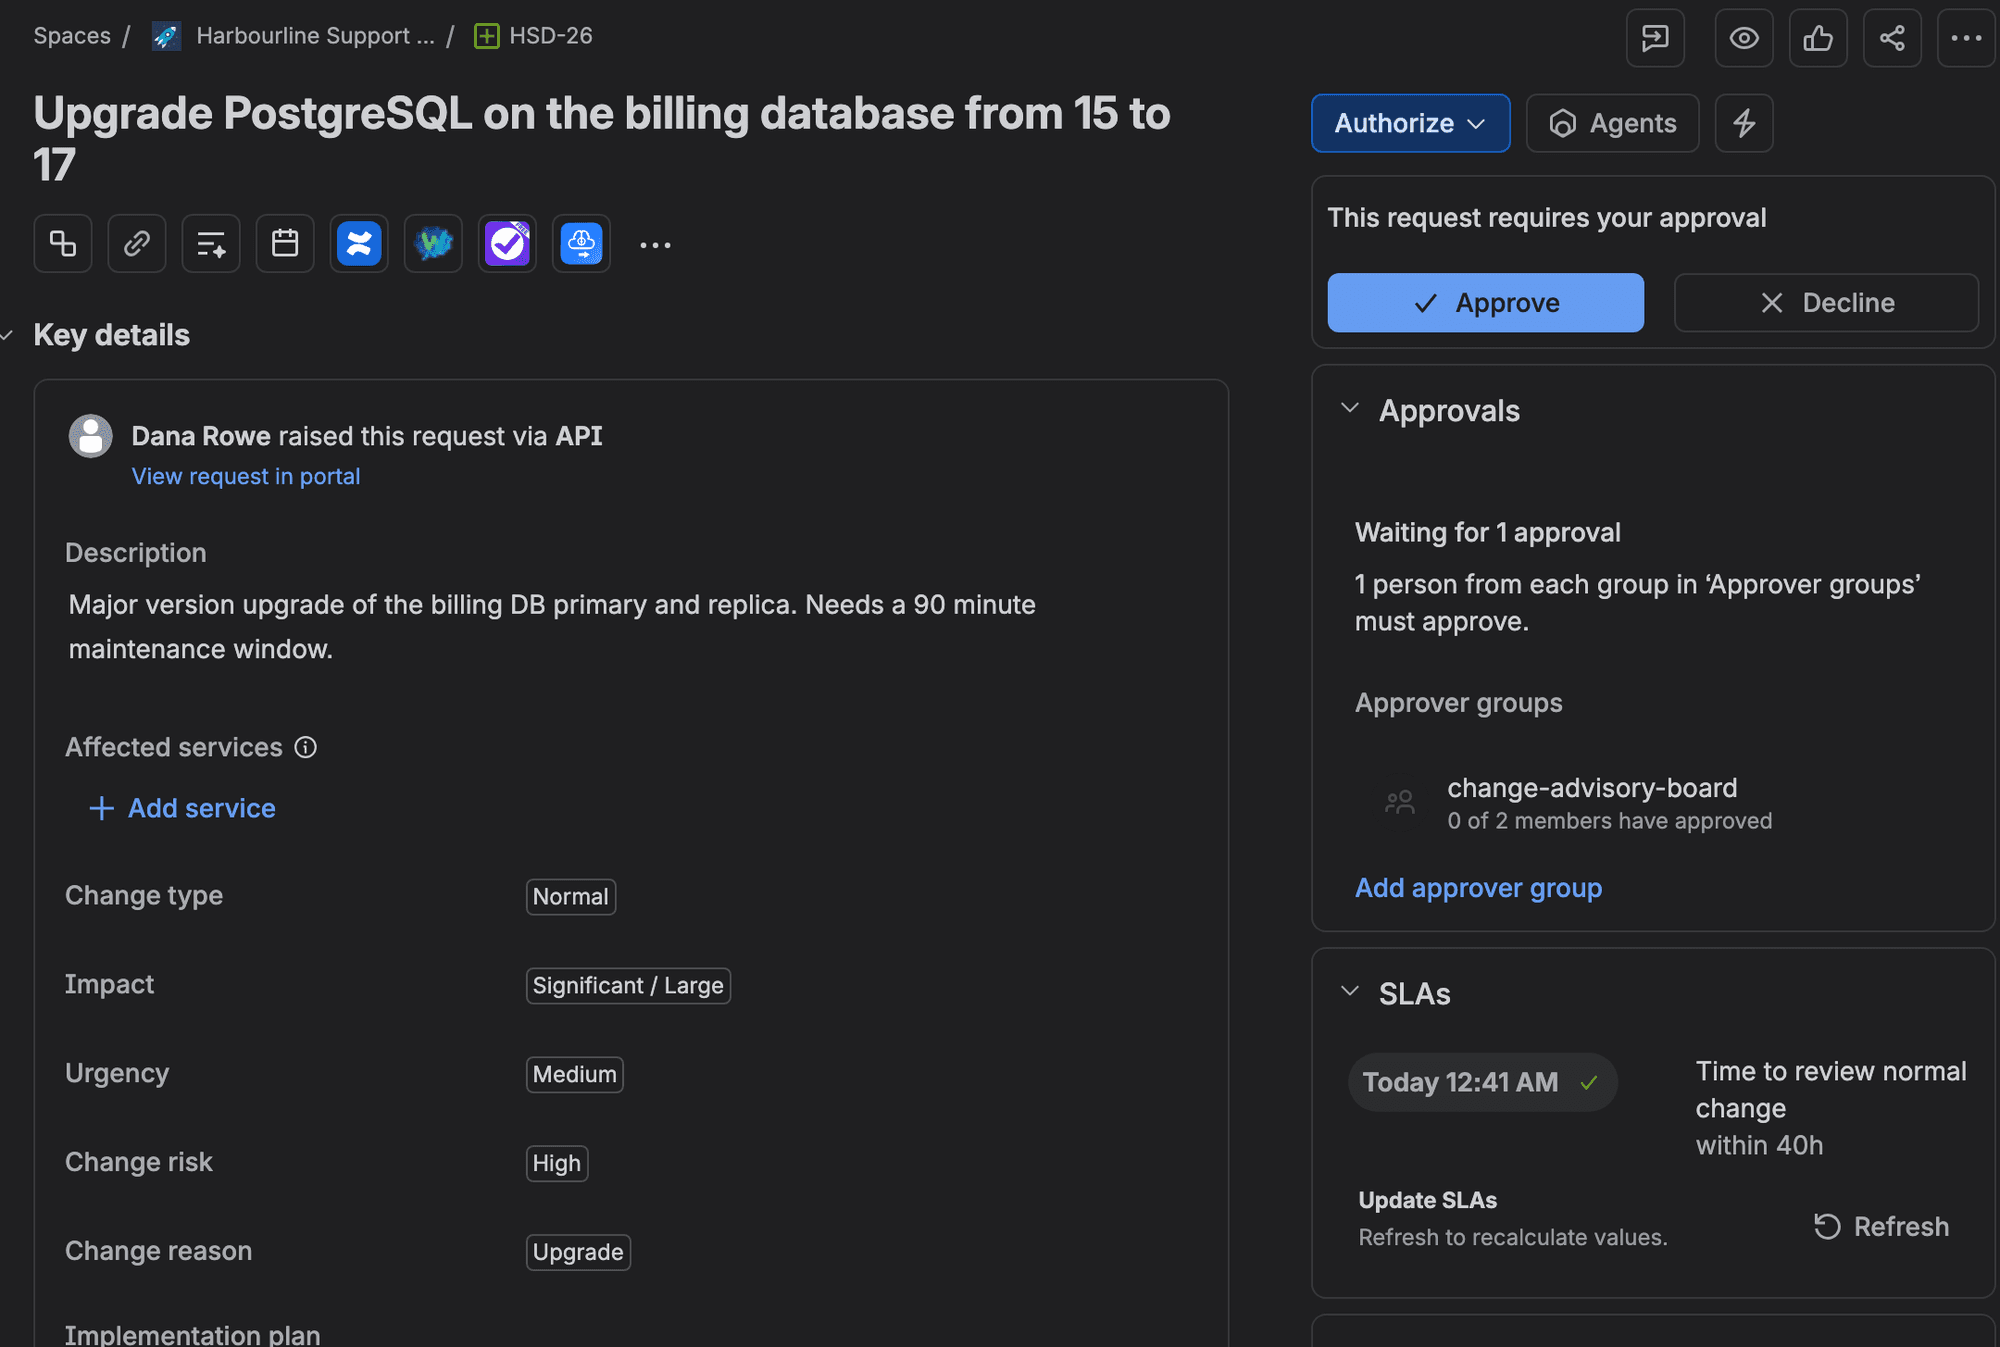Click Add service link
Viewport: 2000px width, 1347px height.
(x=182, y=808)
